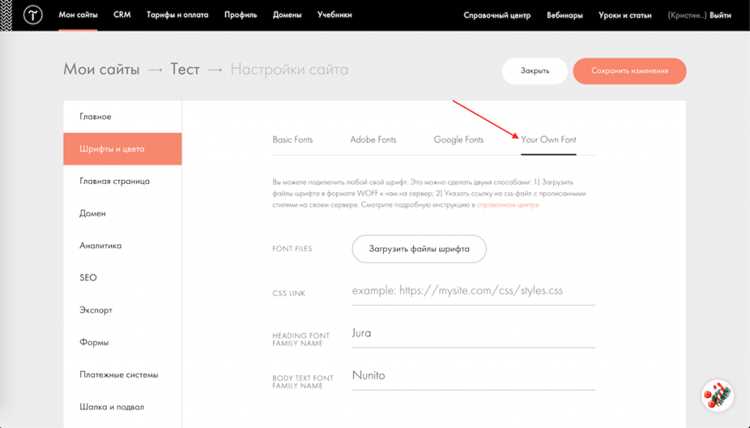Open the Домены menu item
Image resolution: width=750 pixels, height=428 pixels.
[x=287, y=15]
